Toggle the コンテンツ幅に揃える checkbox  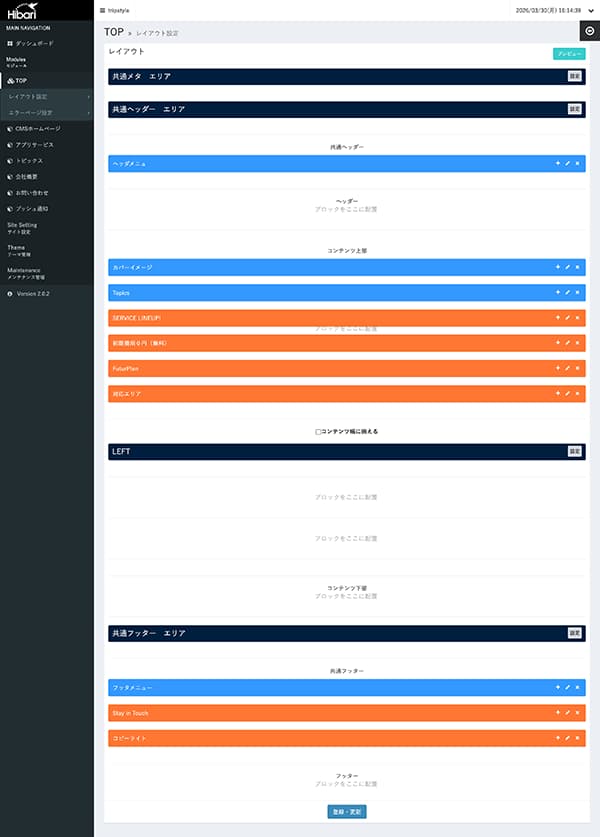(318, 432)
